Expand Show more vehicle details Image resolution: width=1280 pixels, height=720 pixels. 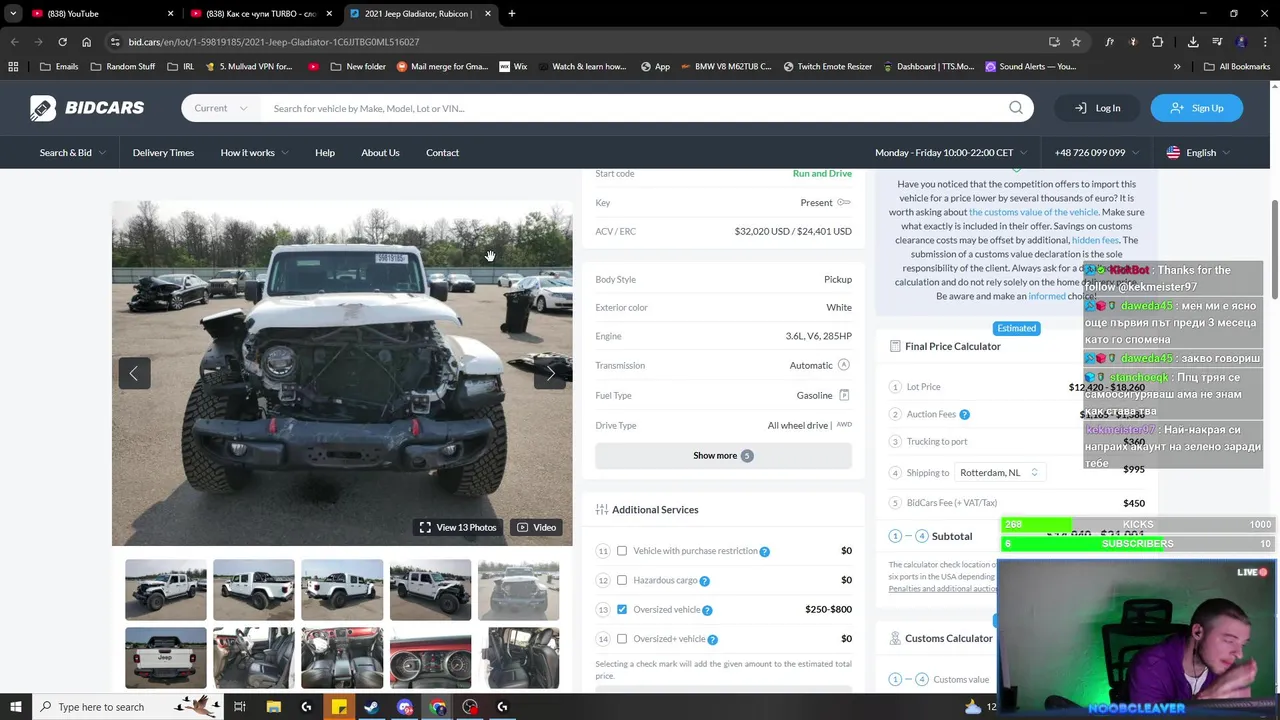[723, 456]
